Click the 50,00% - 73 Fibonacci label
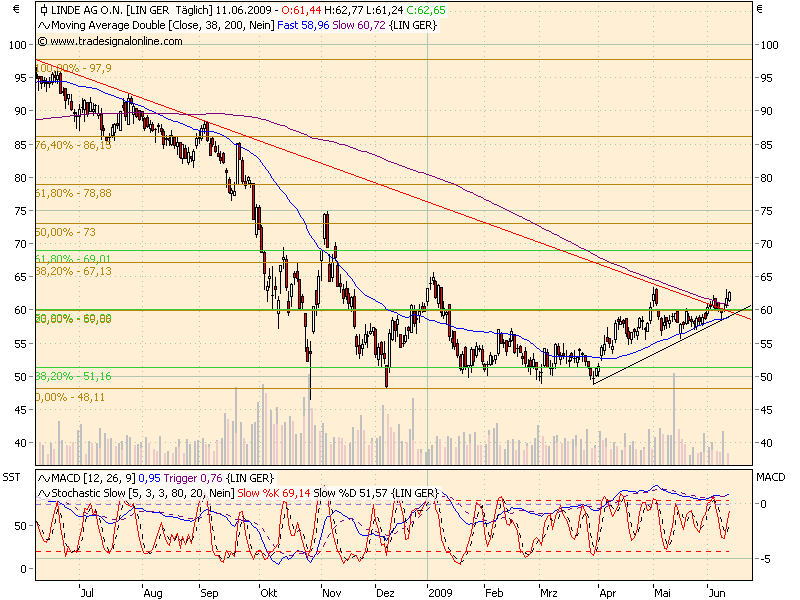Viewport: 800px width, 600px height. click(x=65, y=232)
